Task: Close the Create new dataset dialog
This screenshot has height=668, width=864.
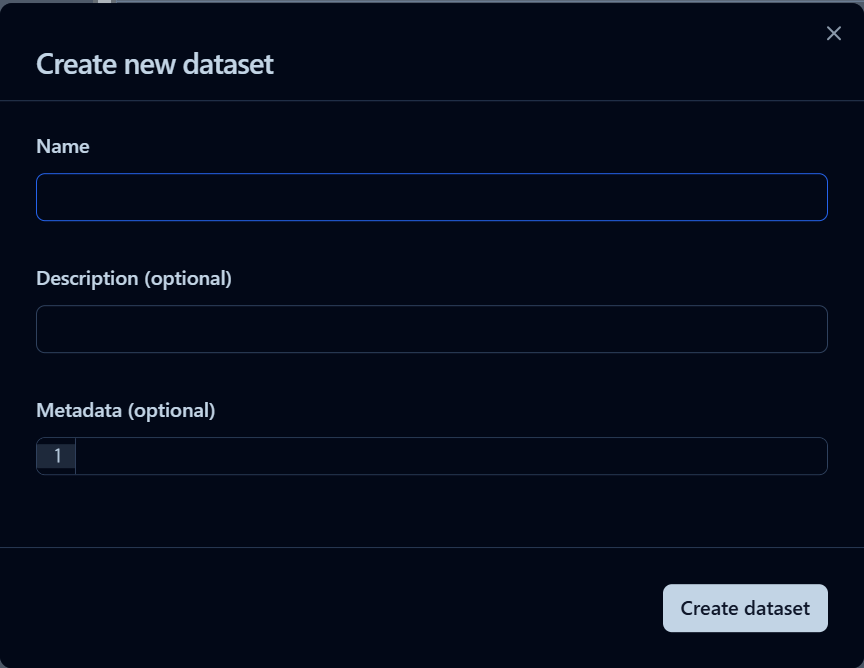Action: coord(834,34)
